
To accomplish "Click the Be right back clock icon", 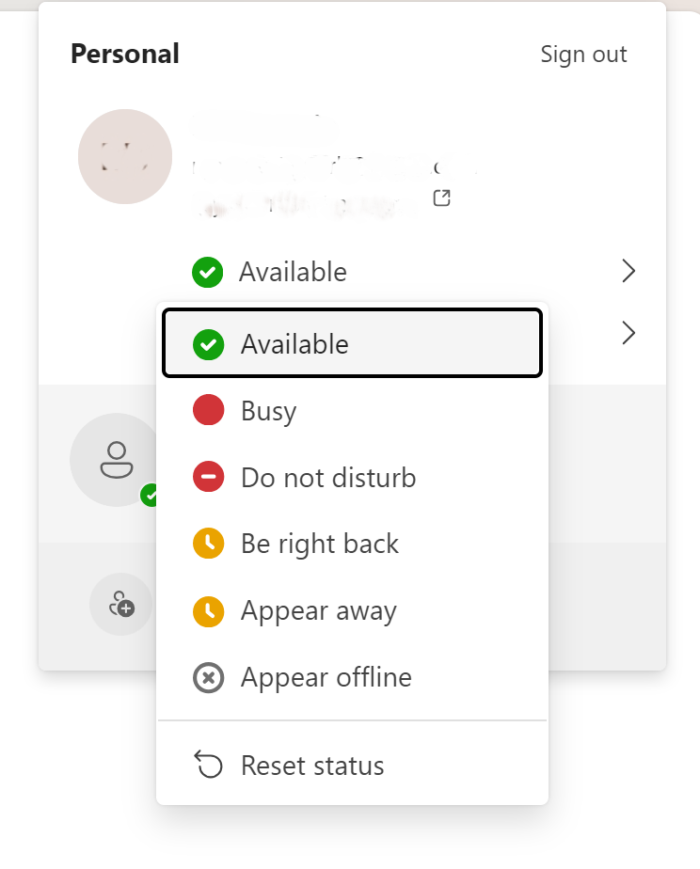I will (x=208, y=543).
